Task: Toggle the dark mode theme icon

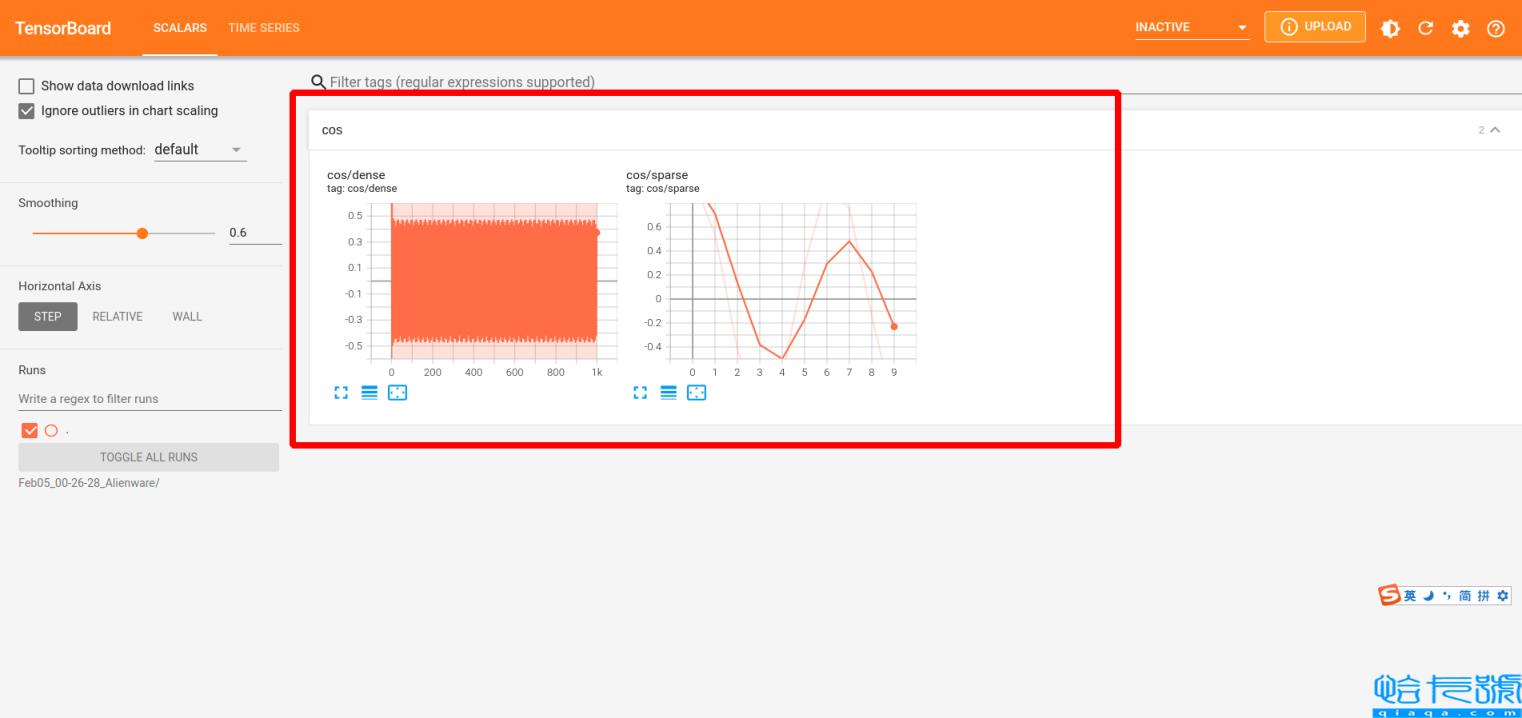Action: [x=1390, y=28]
